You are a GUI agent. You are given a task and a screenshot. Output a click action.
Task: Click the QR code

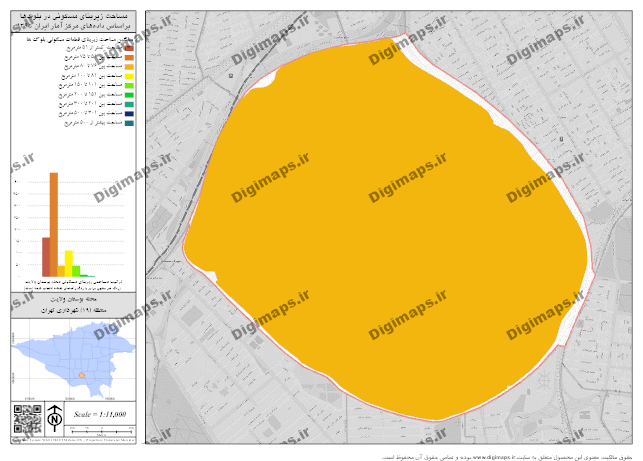pos(27,419)
